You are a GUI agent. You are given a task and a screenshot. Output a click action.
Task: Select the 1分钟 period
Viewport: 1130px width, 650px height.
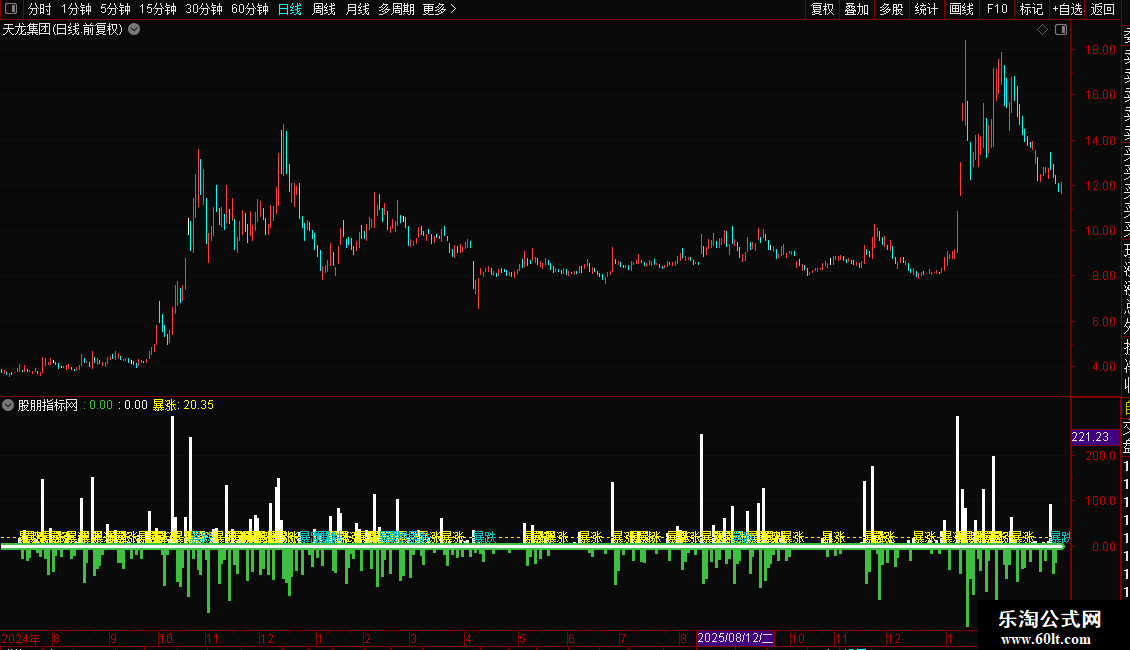76,9
